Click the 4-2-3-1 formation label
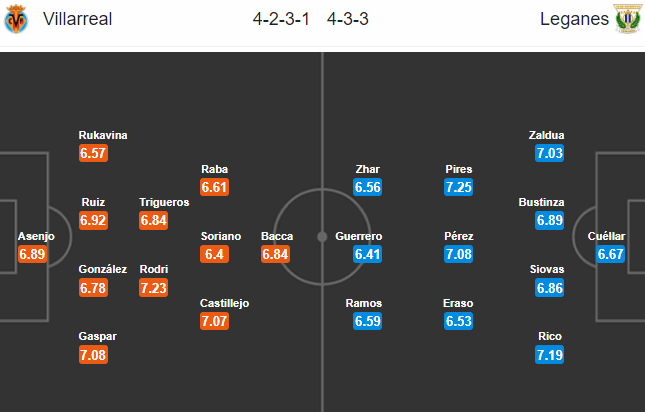 [283, 19]
